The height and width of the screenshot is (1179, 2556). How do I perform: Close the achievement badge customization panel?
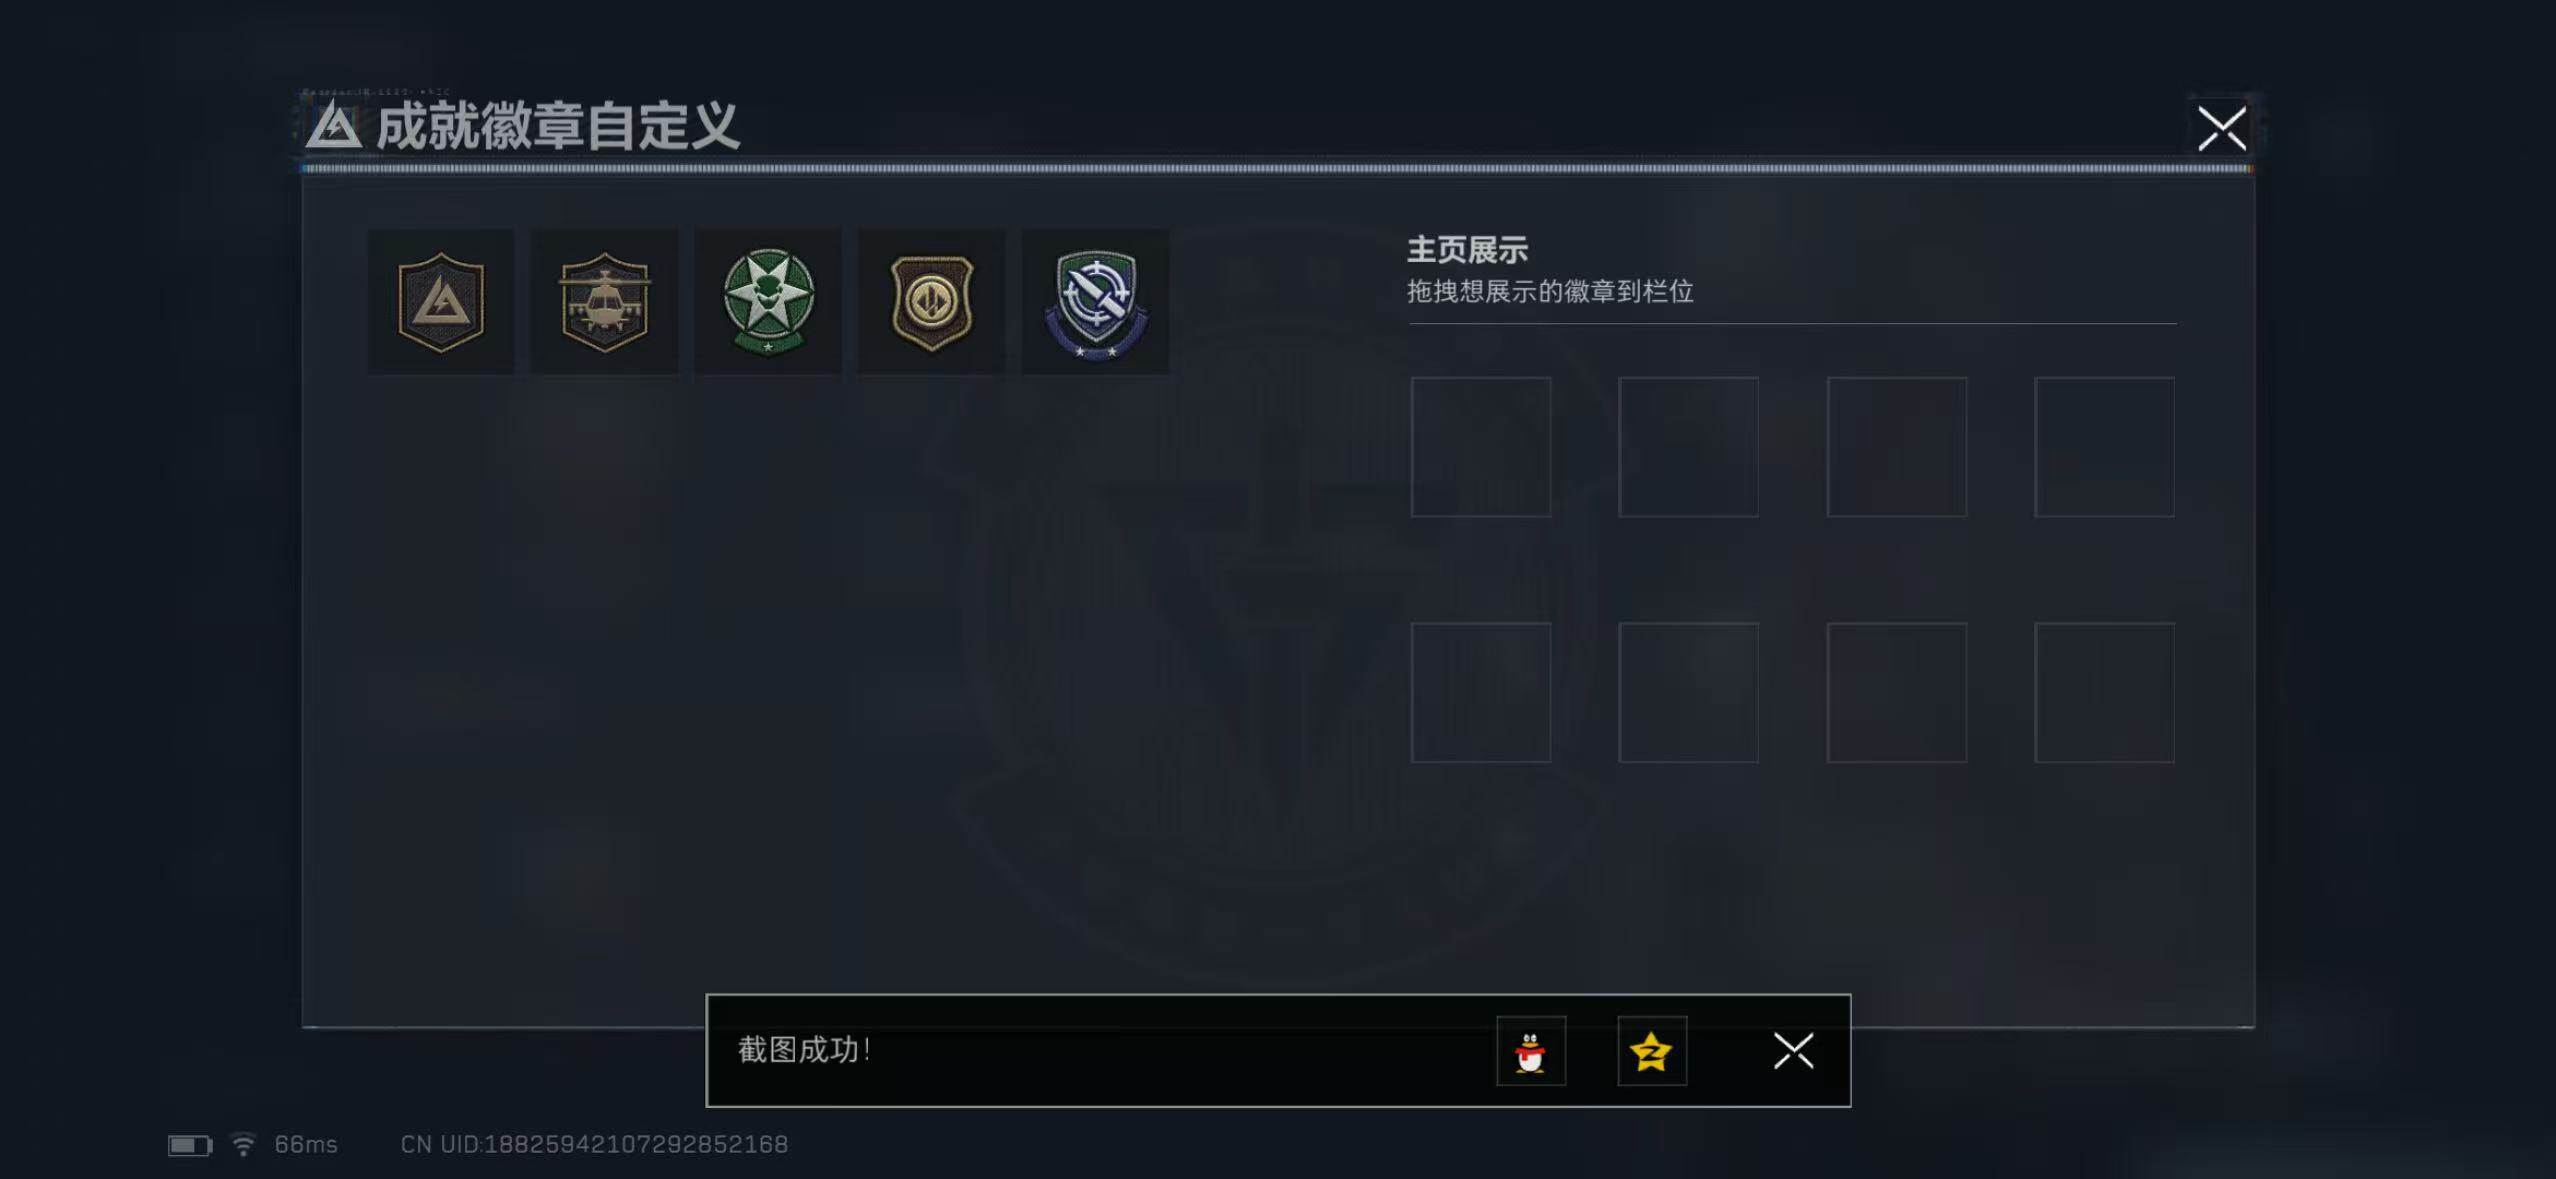tap(2222, 128)
